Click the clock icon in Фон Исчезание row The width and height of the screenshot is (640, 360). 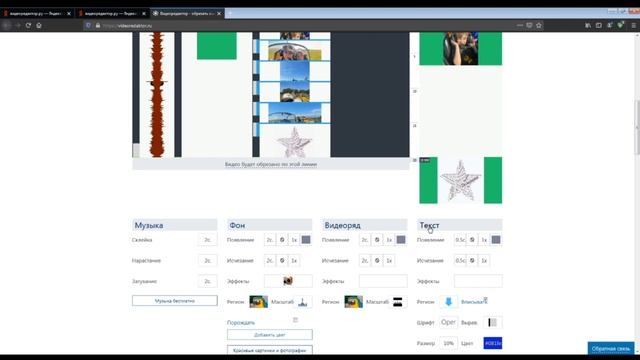point(282,260)
